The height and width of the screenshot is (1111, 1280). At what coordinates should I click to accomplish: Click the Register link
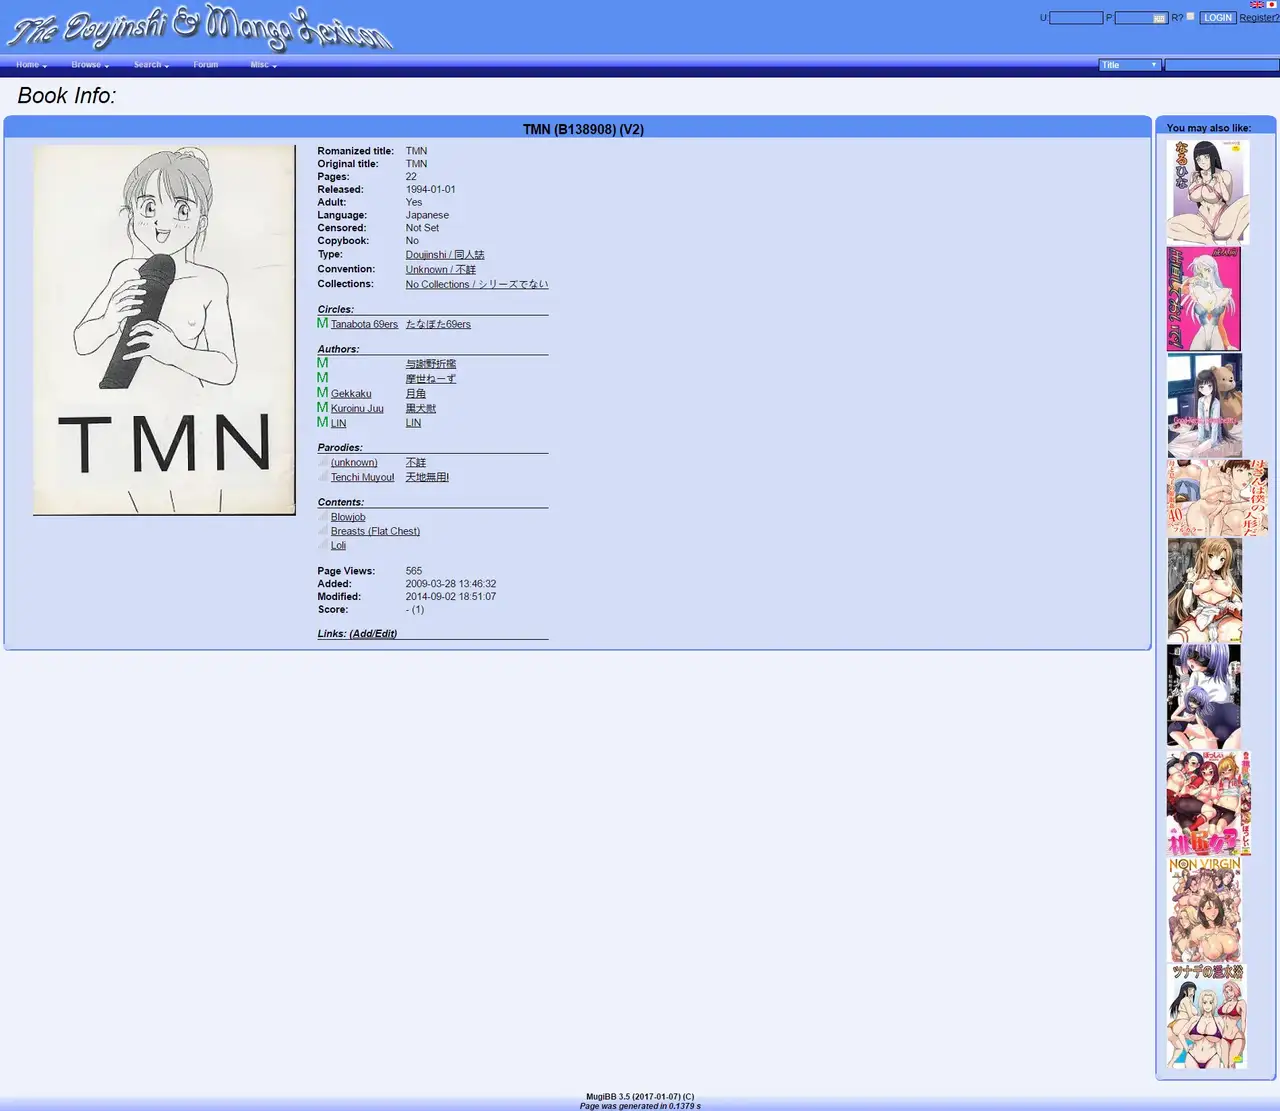(x=1258, y=18)
